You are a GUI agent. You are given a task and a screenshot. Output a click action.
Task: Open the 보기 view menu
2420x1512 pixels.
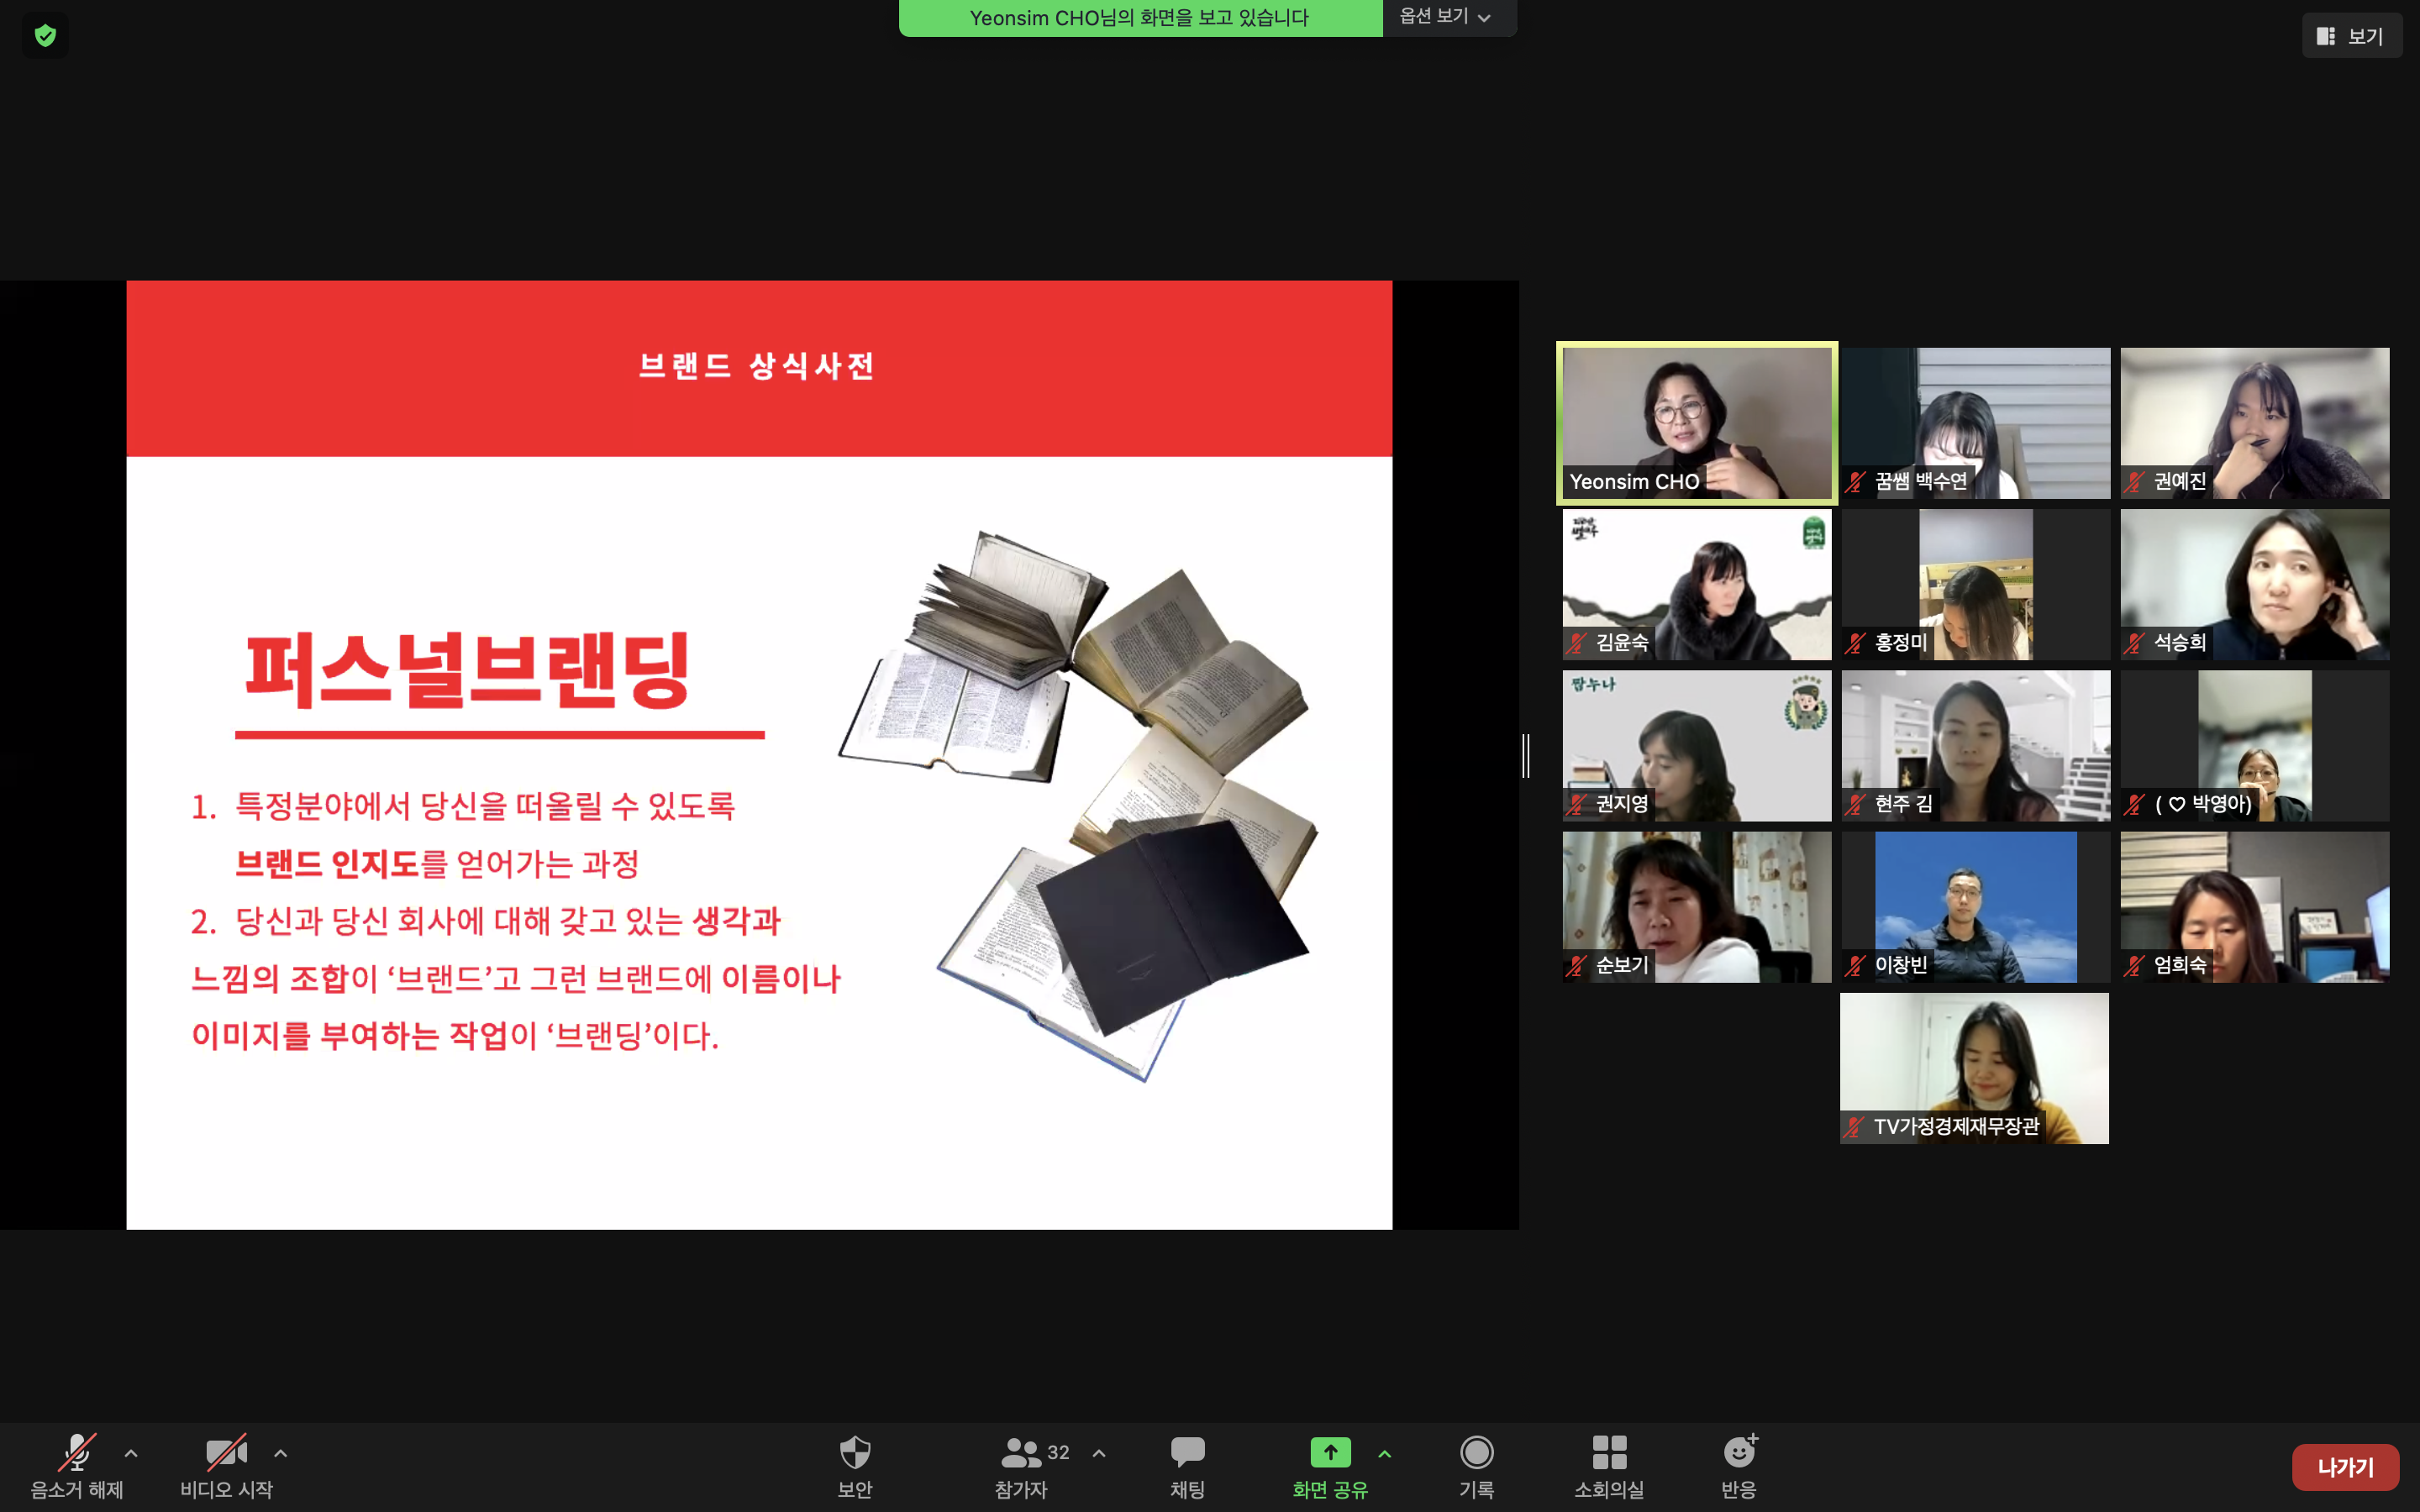coord(2351,36)
